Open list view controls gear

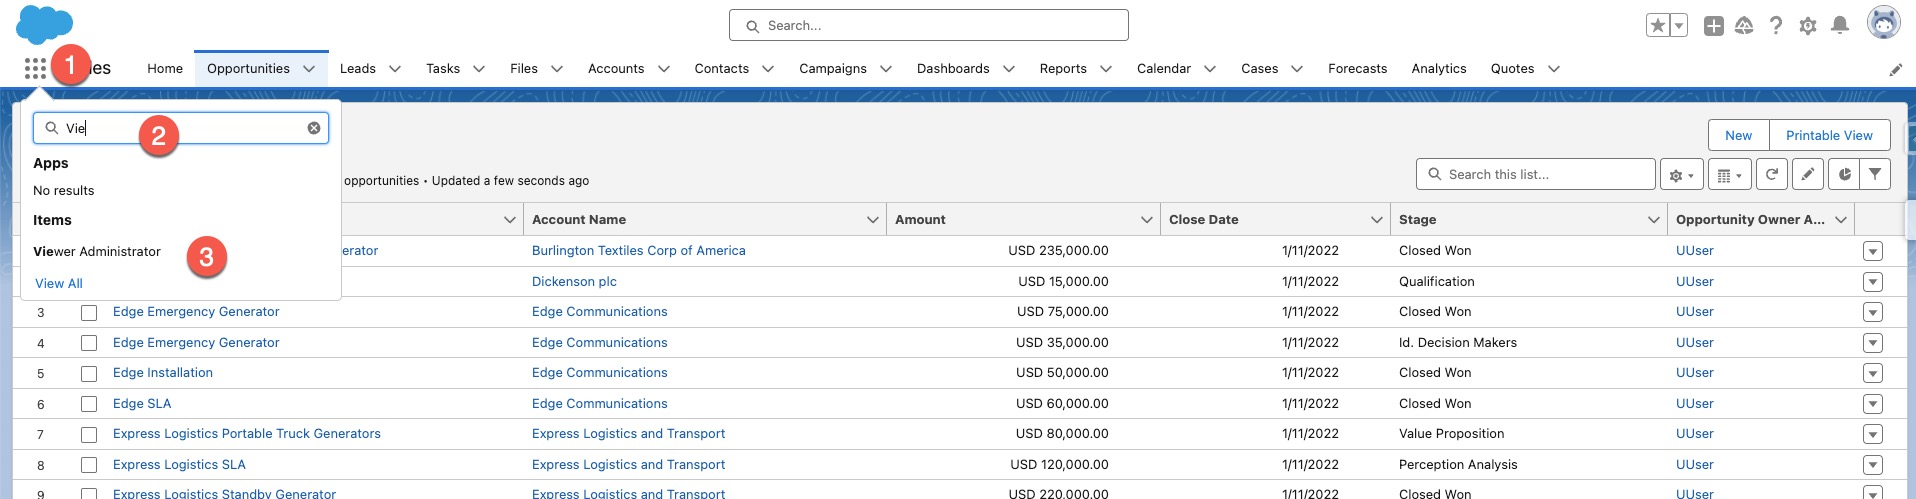pyautogui.click(x=1682, y=174)
